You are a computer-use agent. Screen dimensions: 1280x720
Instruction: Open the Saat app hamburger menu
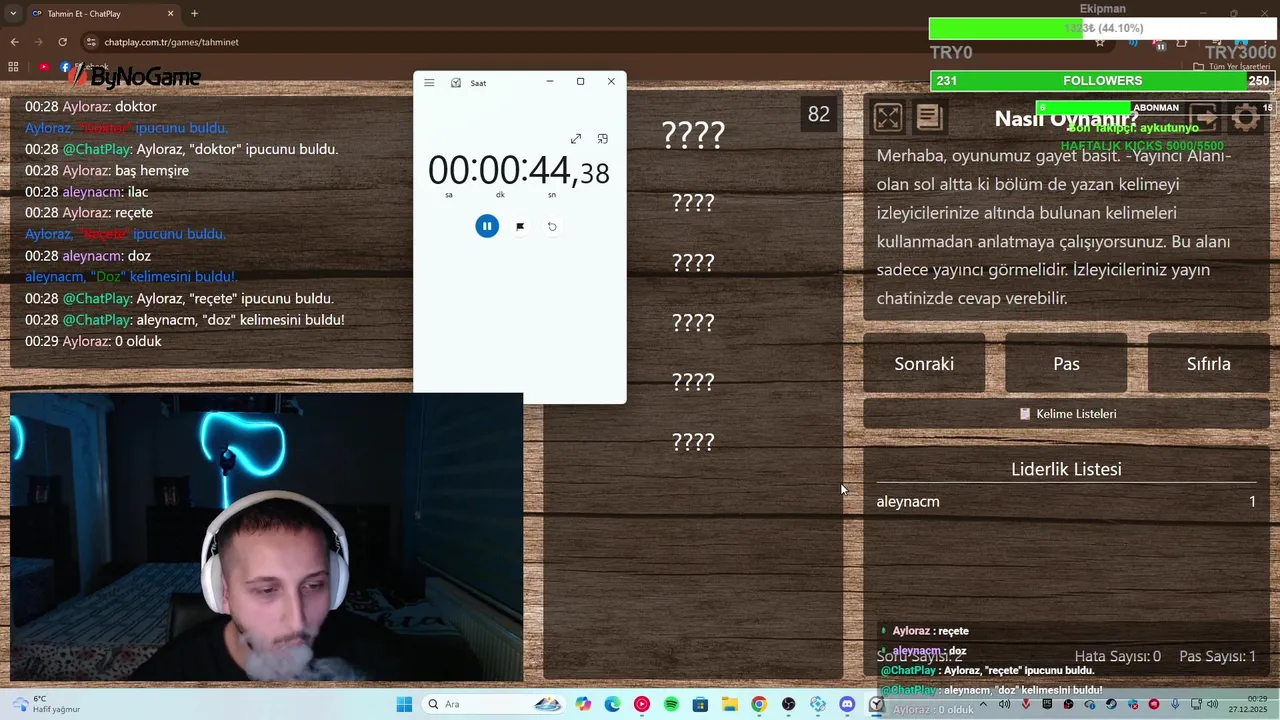click(x=429, y=83)
